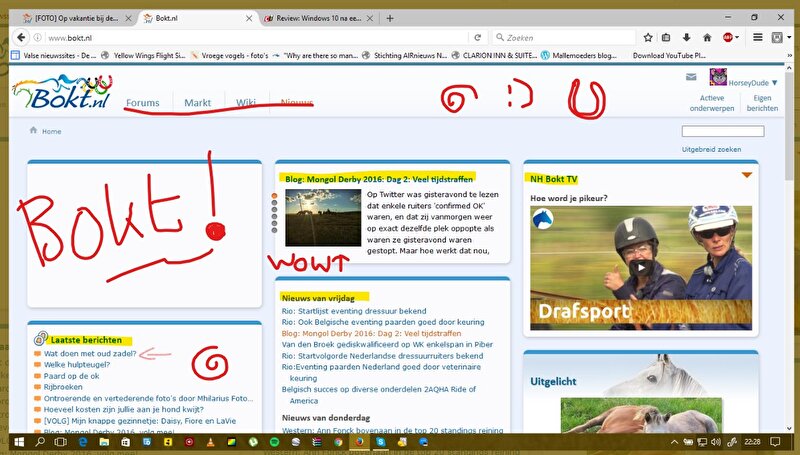Open a new browser tab with plus button
800x455 pixels.
[390, 18]
